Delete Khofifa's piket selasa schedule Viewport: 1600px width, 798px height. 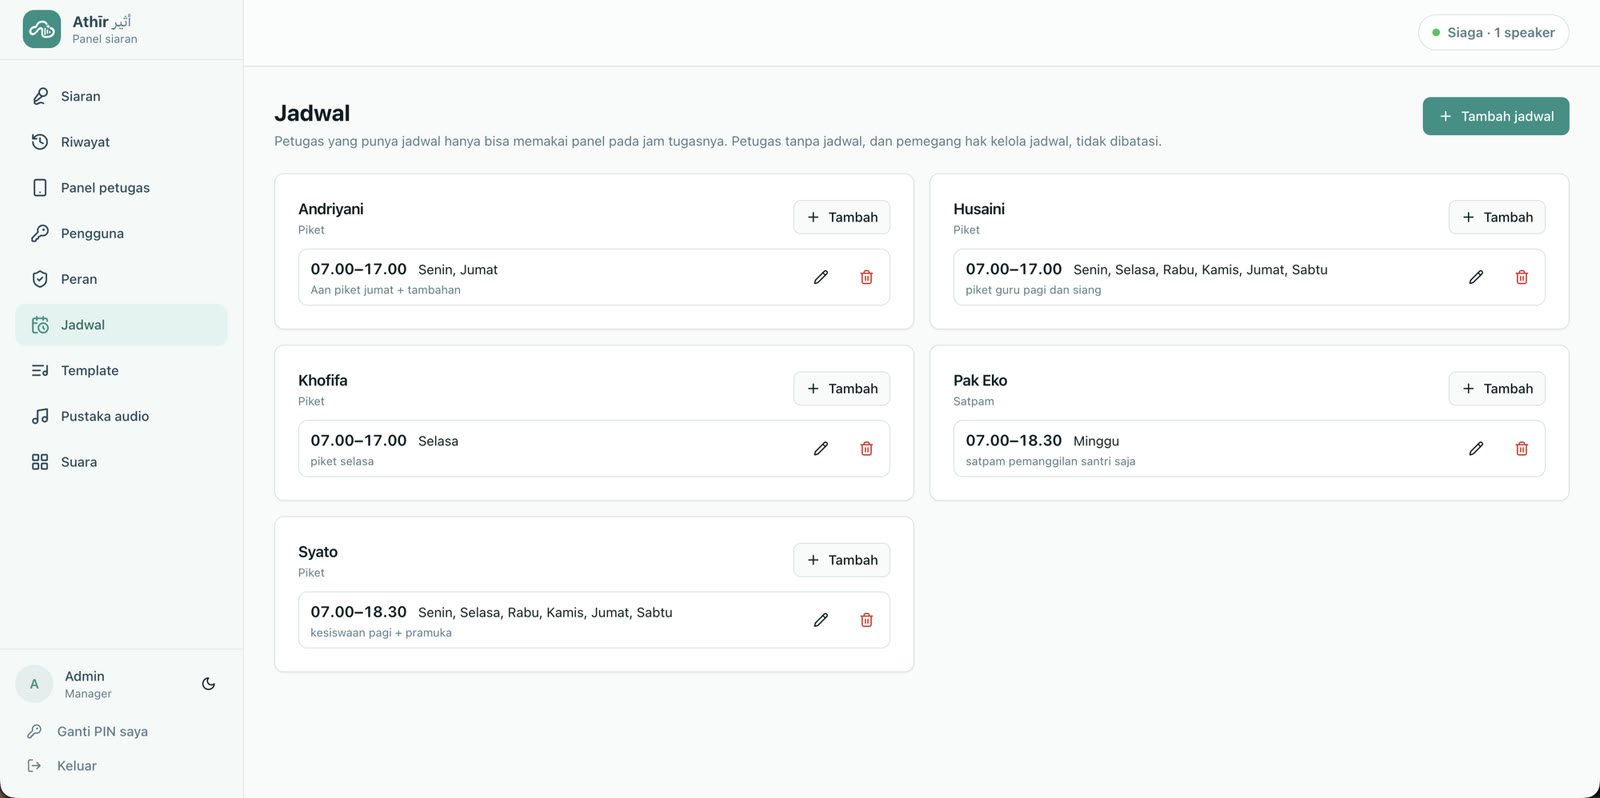(867, 448)
